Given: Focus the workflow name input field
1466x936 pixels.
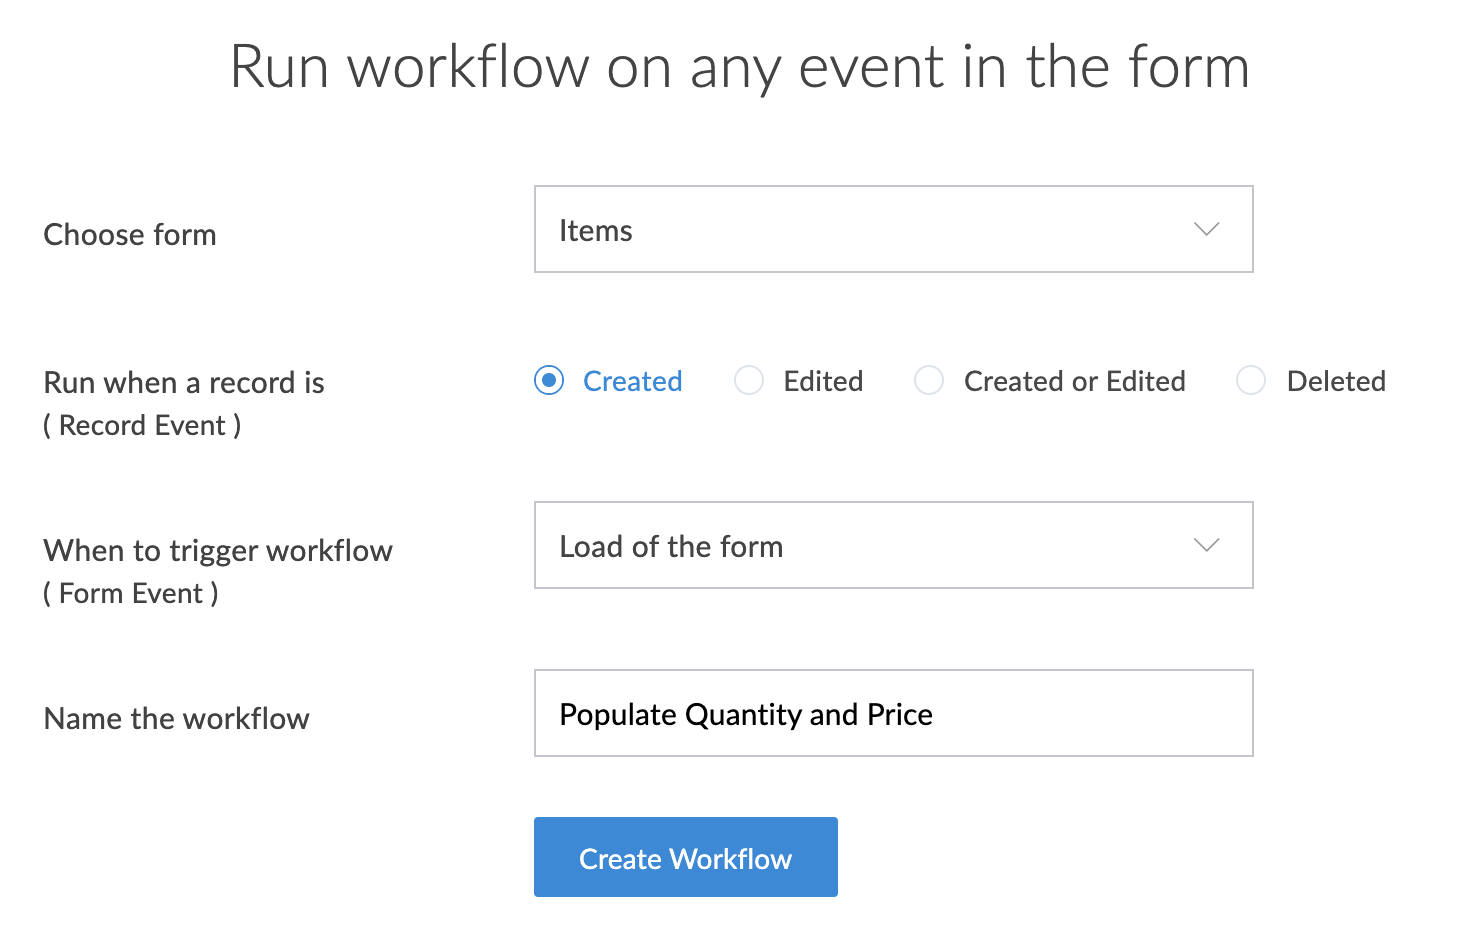Looking at the screenshot, I should point(893,713).
